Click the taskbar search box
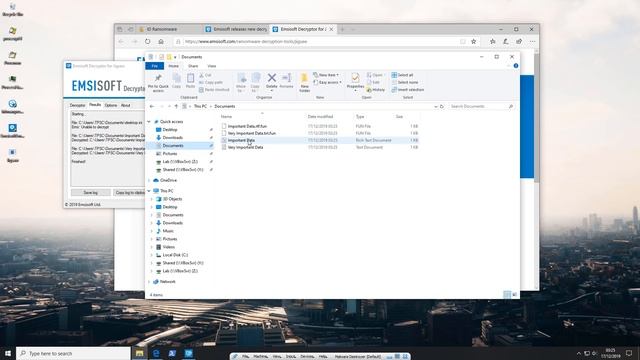Image resolution: width=640 pixels, height=360 pixels. [x=73, y=353]
